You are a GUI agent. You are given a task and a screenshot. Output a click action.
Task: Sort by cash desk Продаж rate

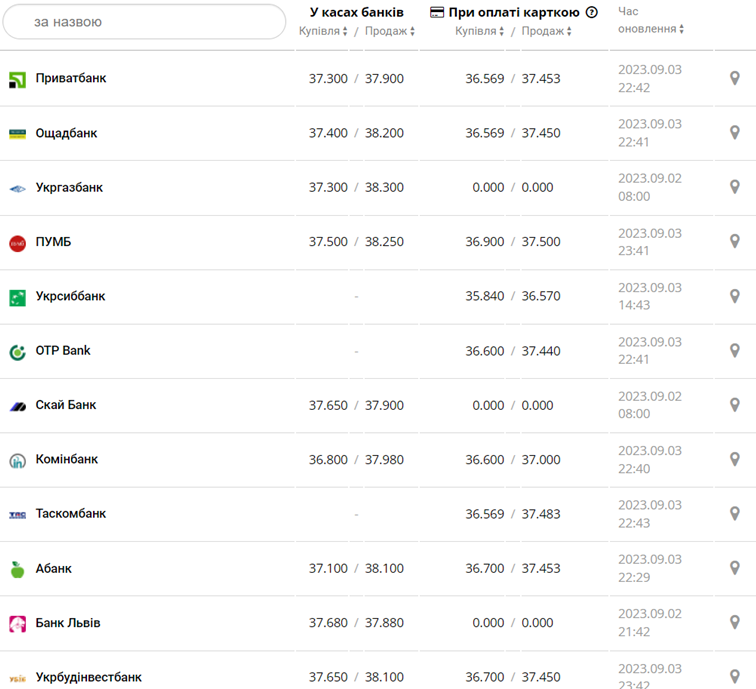[390, 31]
